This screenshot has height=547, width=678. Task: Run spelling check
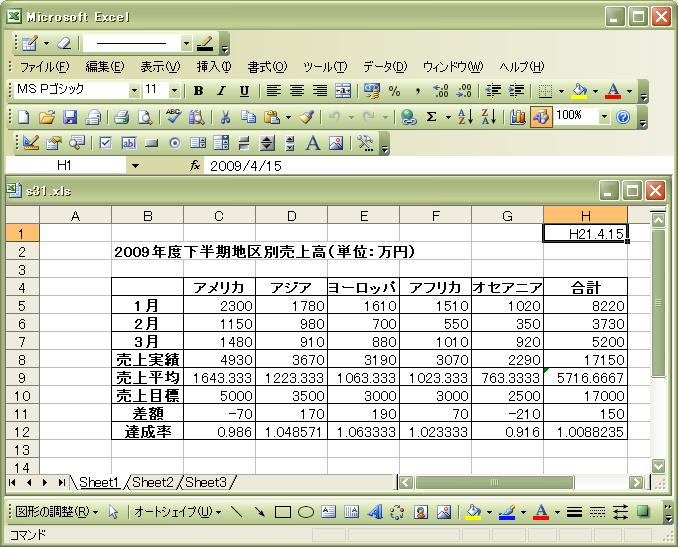coord(173,117)
